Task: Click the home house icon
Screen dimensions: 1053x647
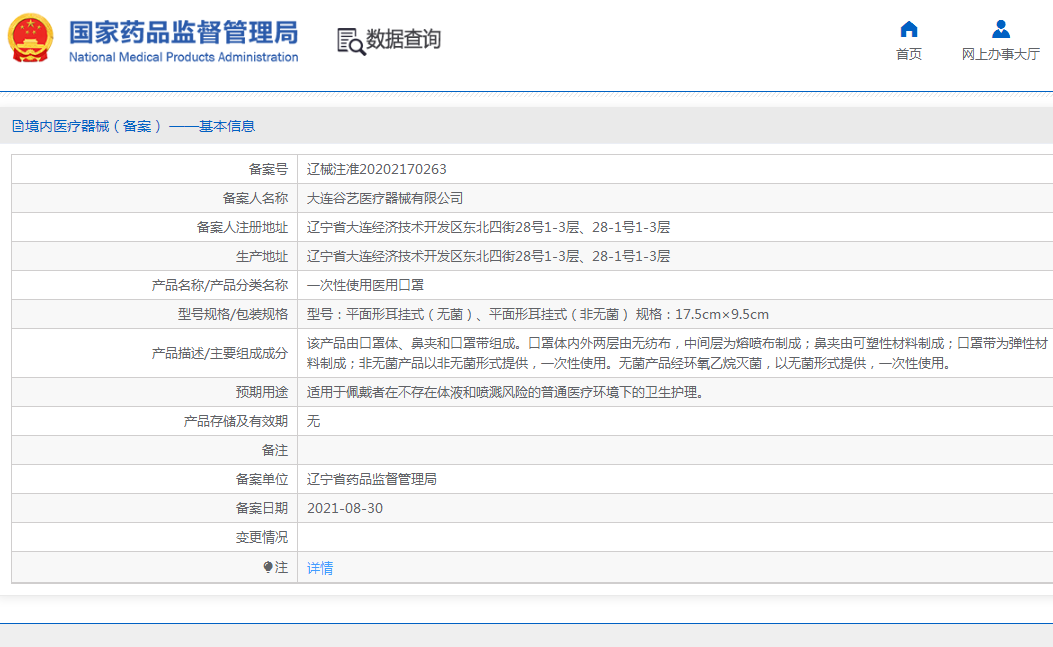Action: click(908, 29)
